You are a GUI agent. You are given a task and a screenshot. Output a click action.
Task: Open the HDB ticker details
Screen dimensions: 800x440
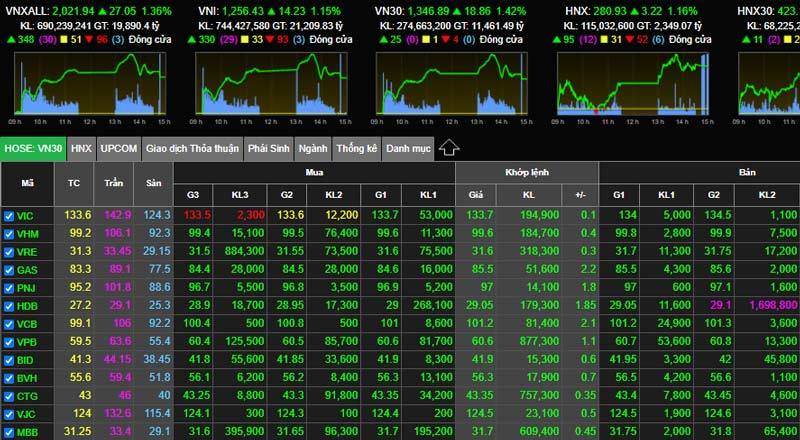(x=29, y=305)
